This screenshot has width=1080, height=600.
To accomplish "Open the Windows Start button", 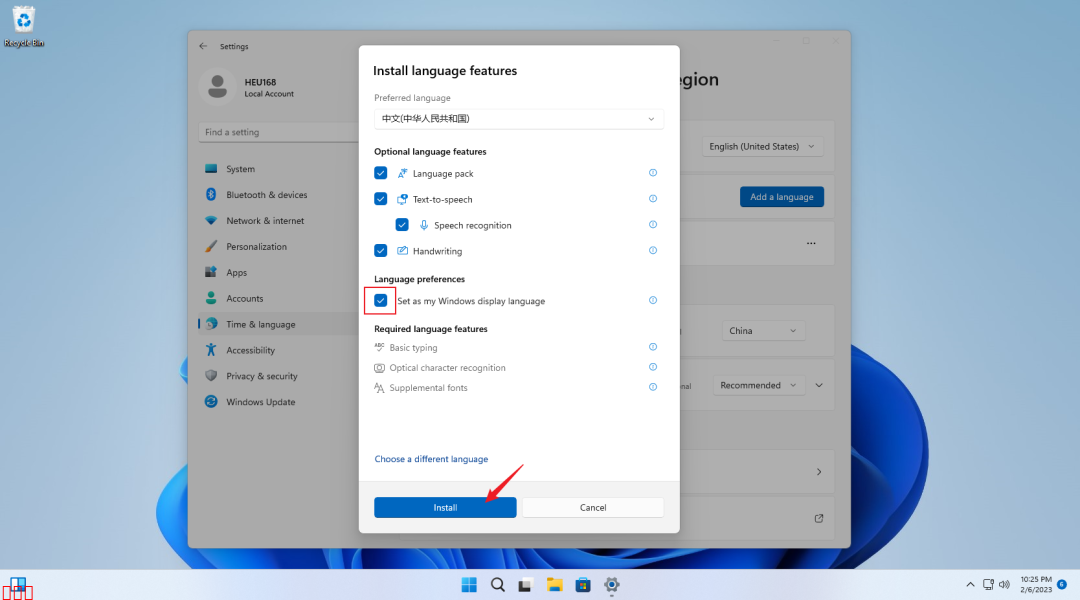I will (x=469, y=585).
